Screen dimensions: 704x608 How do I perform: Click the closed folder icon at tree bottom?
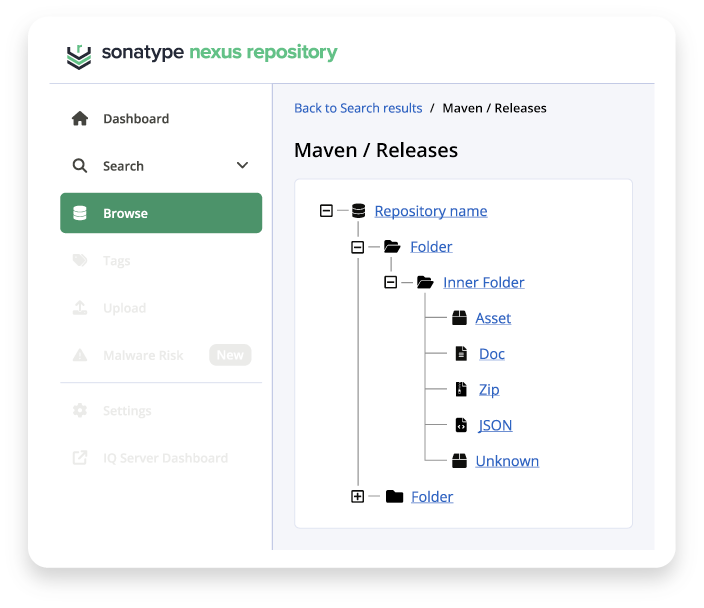[394, 497]
